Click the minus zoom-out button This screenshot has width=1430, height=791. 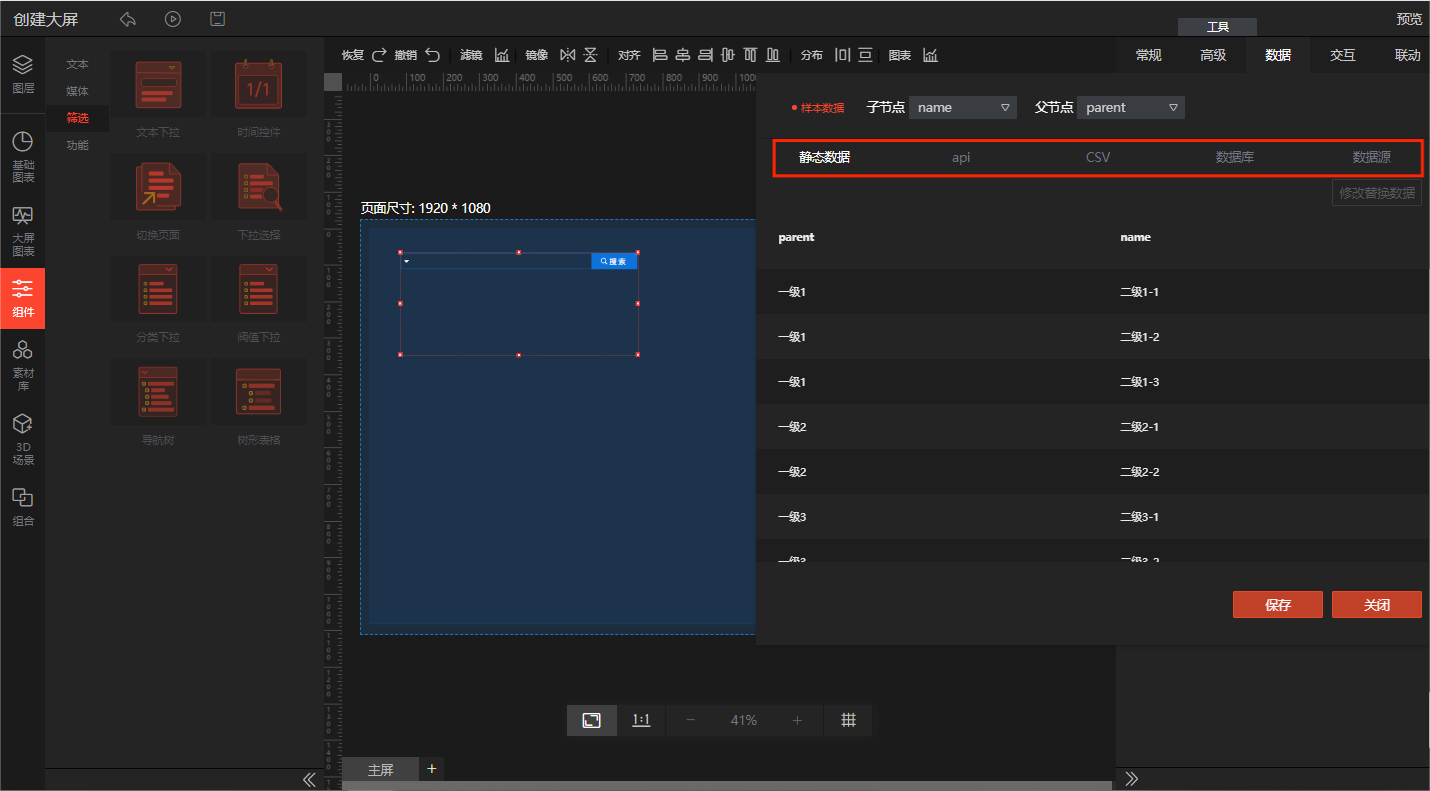click(x=690, y=720)
